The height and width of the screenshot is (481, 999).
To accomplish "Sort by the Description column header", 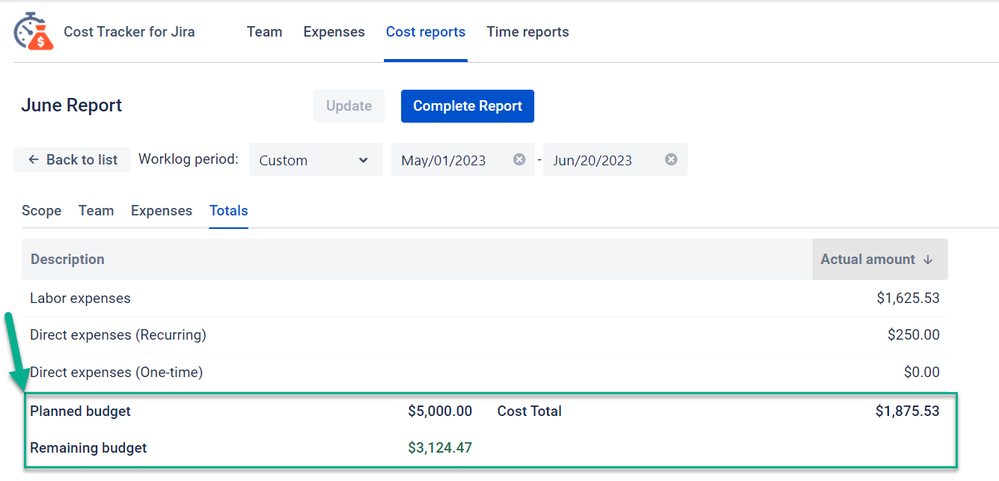I will pos(68,259).
